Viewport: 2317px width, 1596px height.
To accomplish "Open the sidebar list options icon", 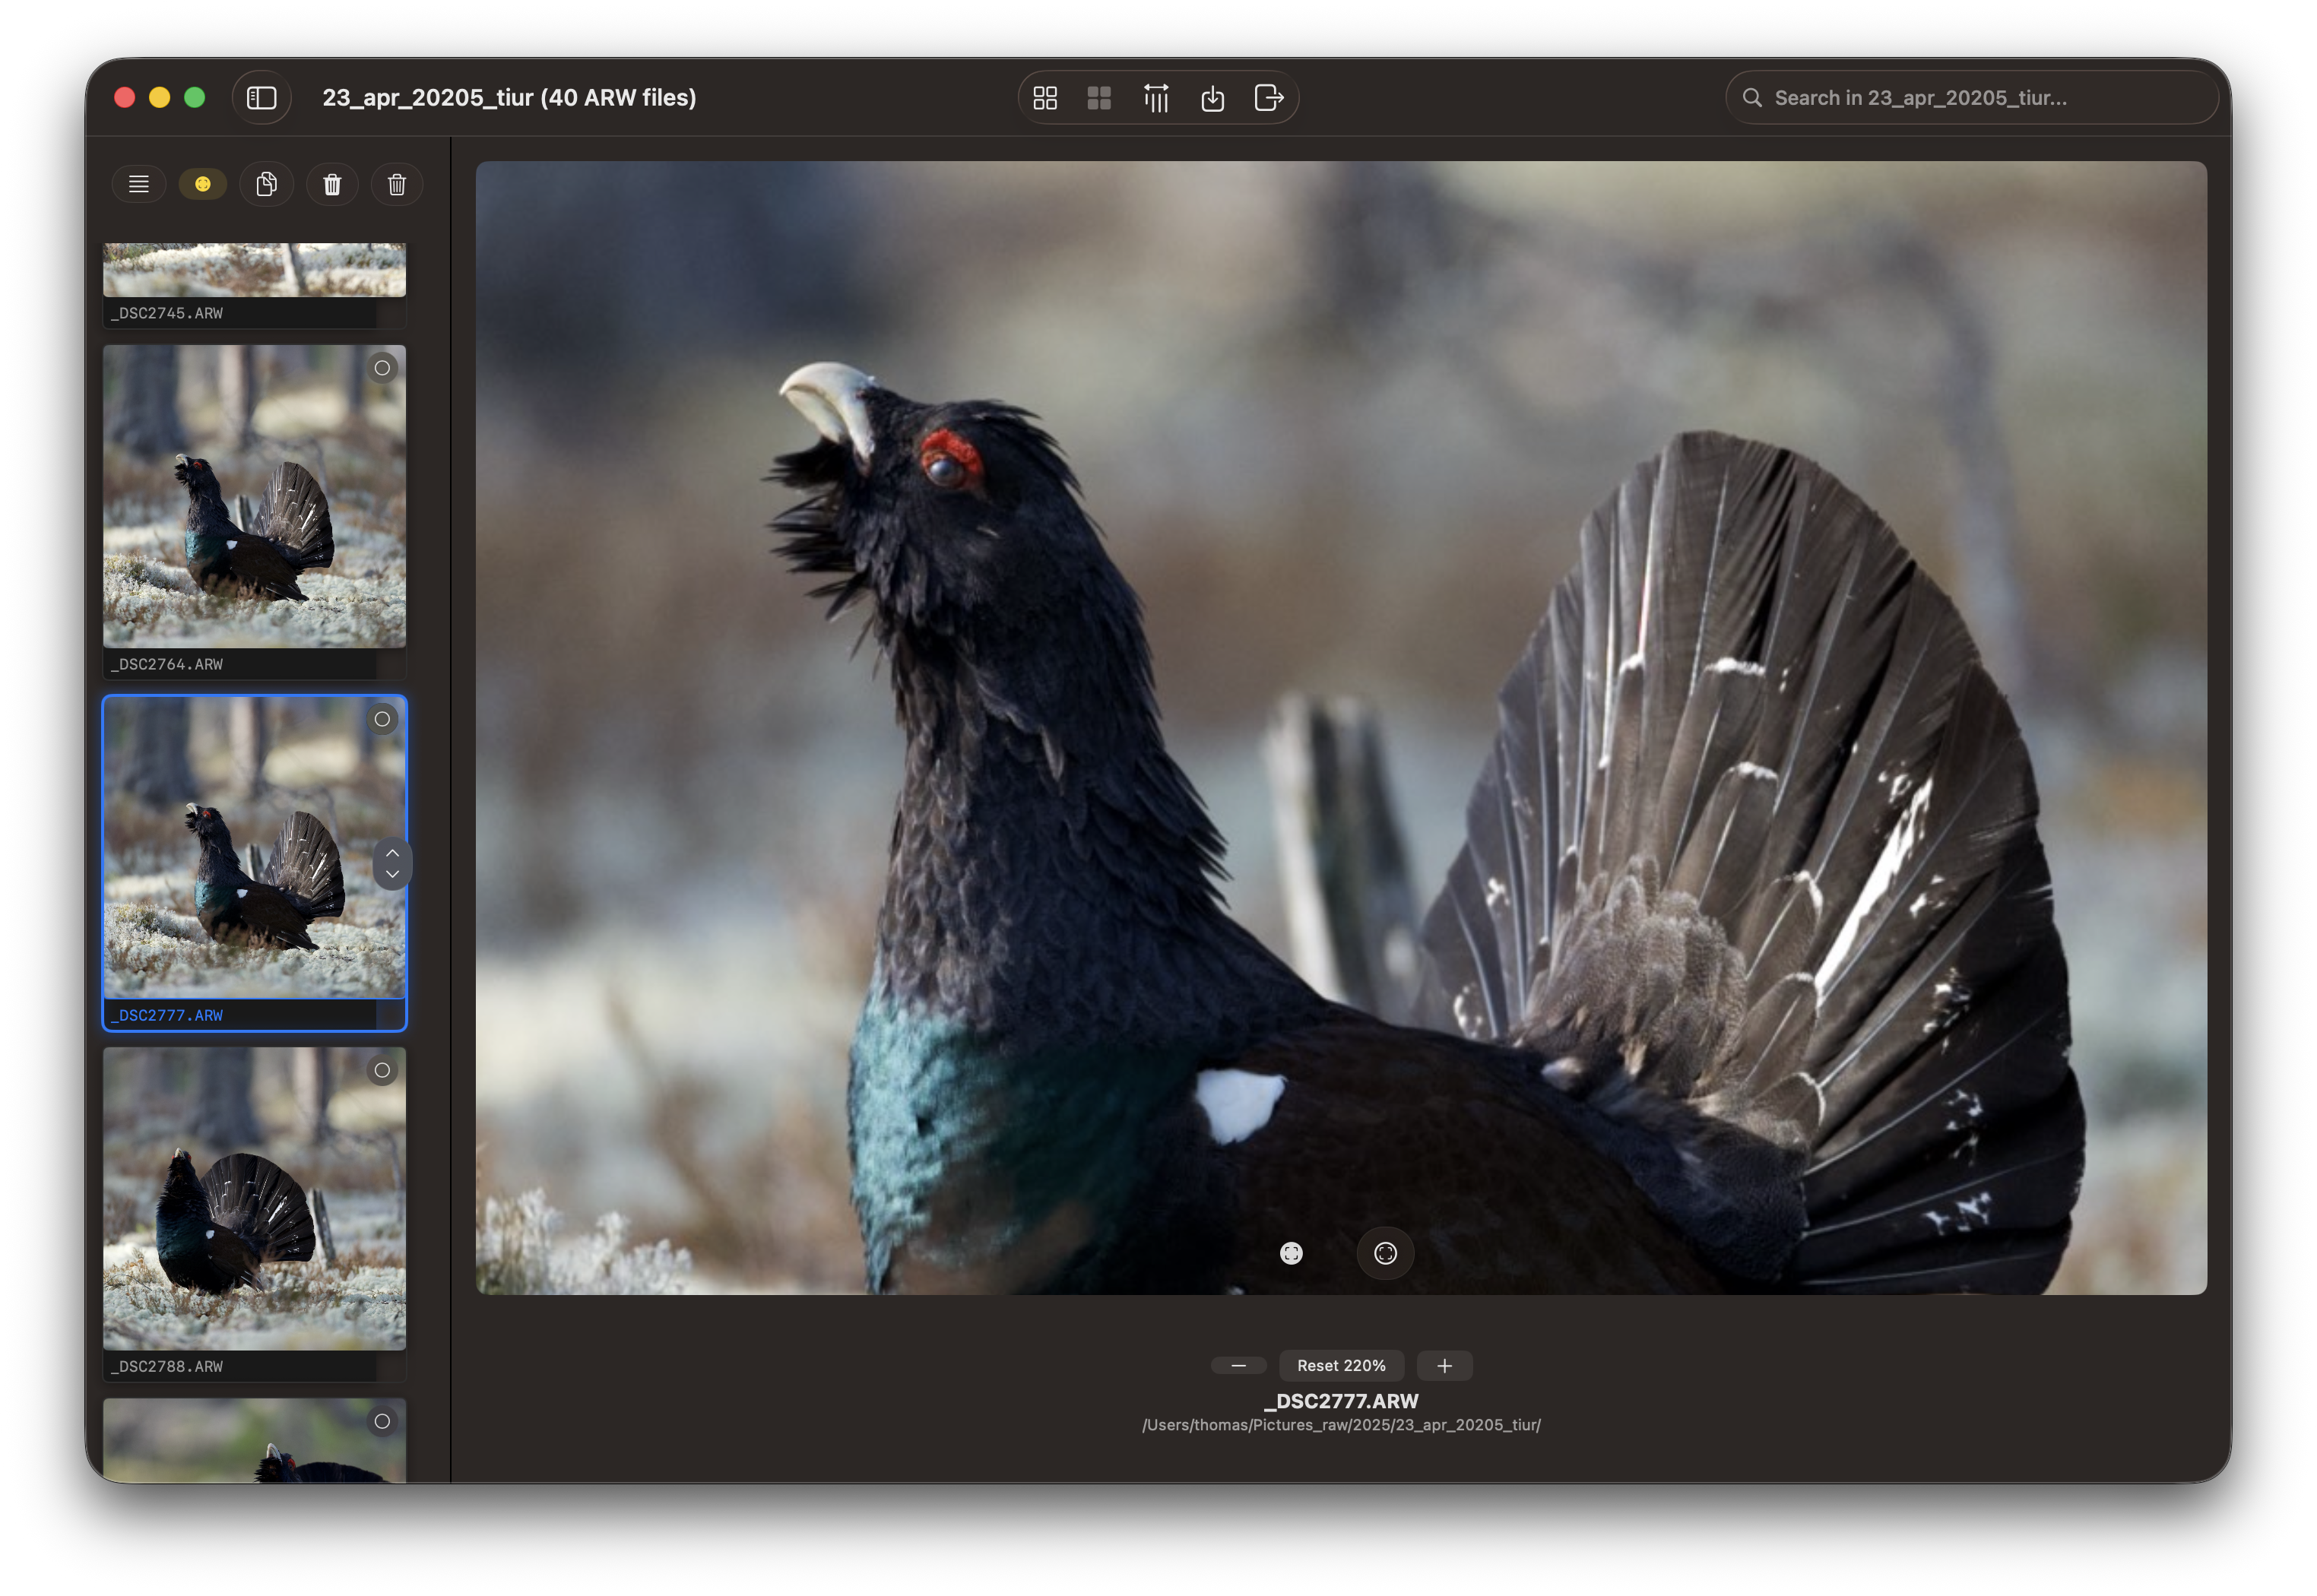I will point(139,184).
